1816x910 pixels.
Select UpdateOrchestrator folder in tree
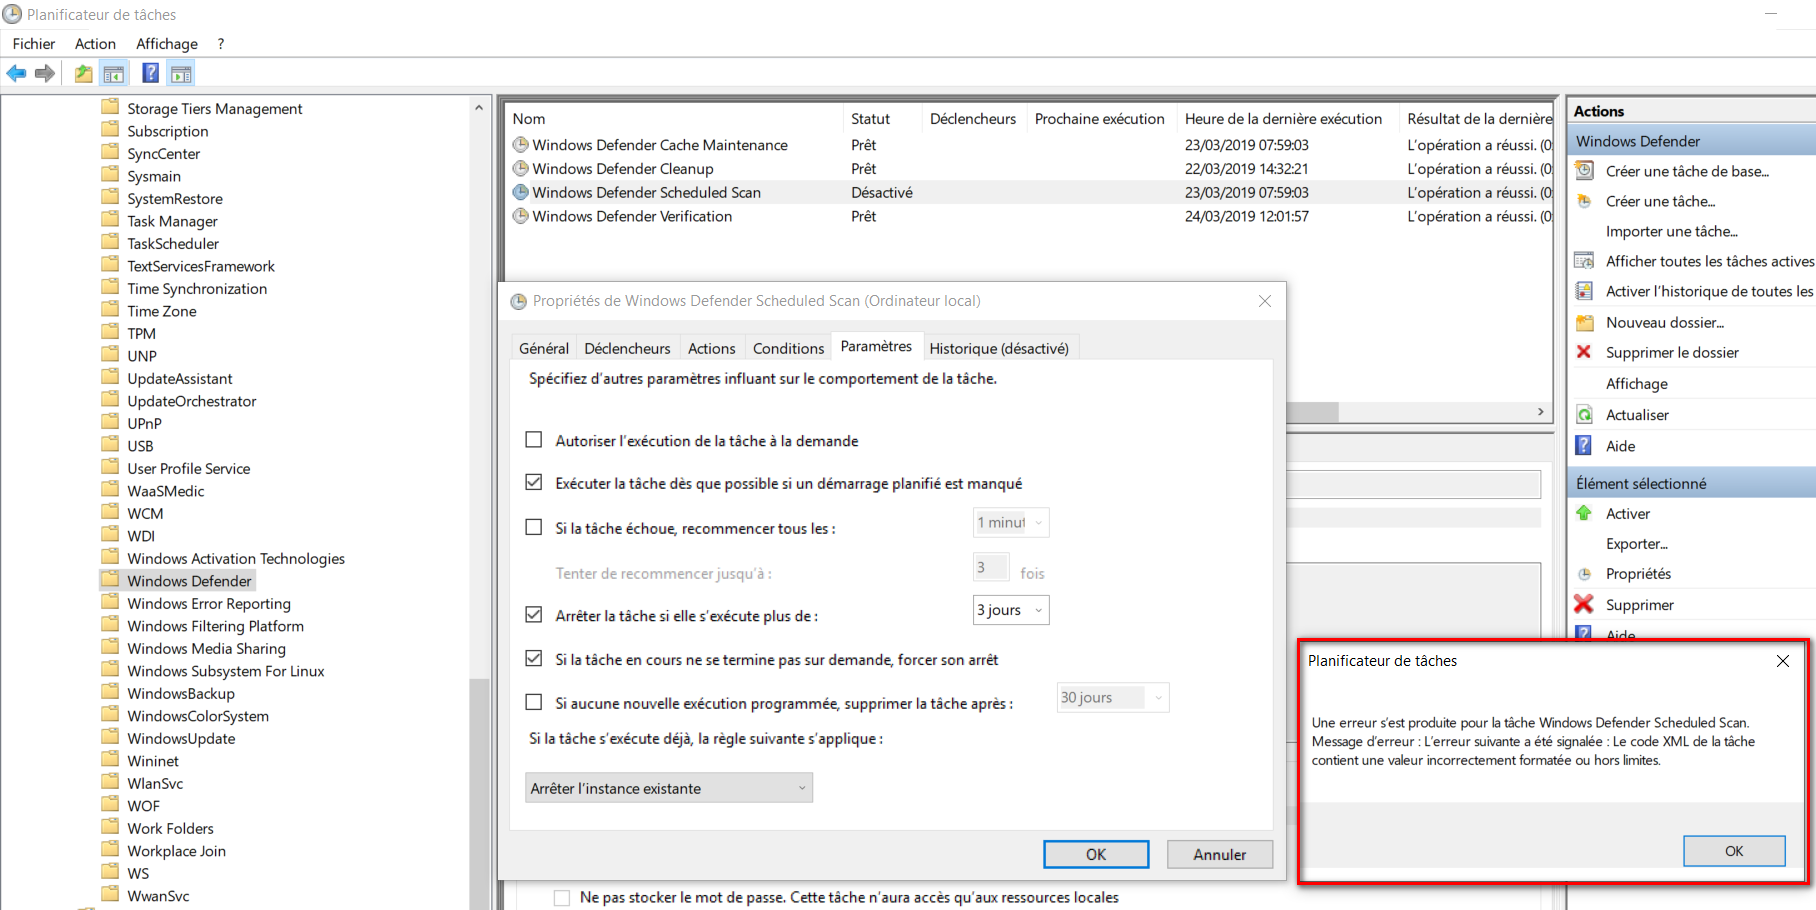point(192,401)
